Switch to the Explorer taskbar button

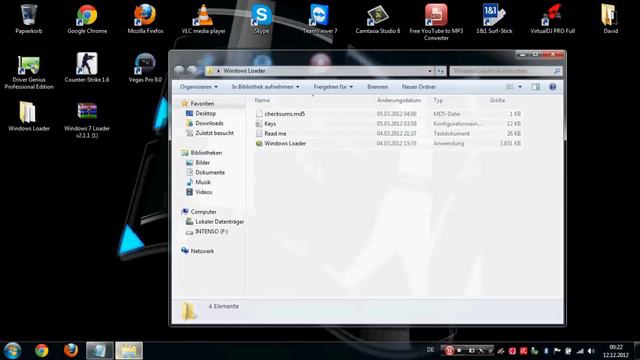pos(129,350)
